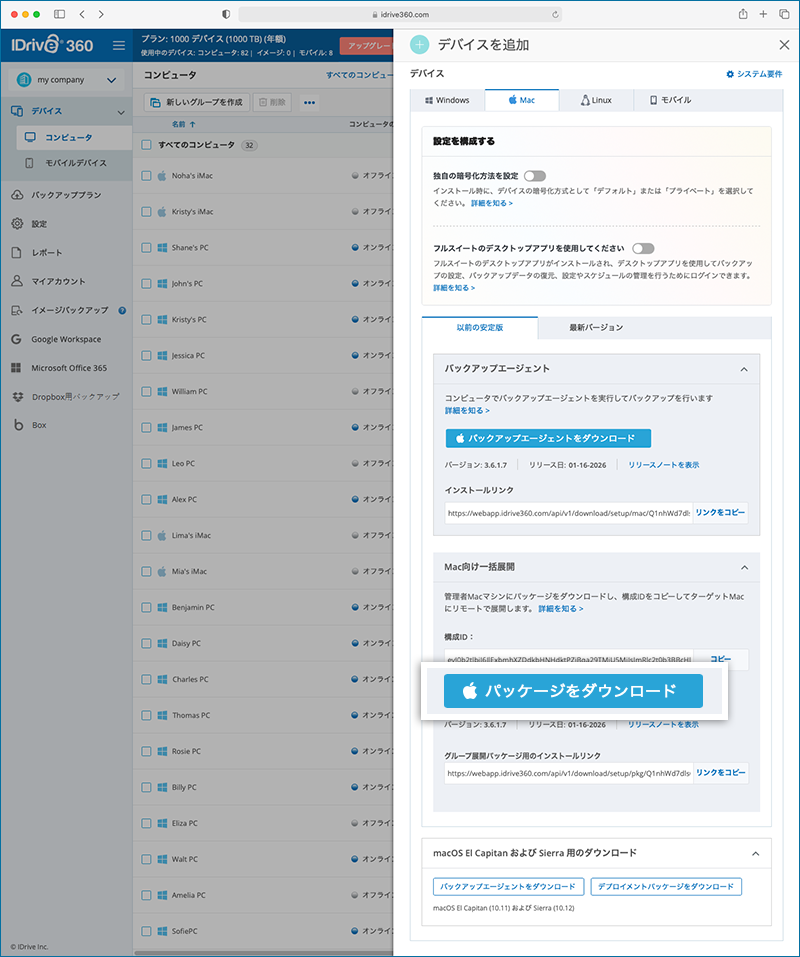The image size is (800, 957).
Task: Check the box for Noha's iMac
Action: (x=146, y=175)
